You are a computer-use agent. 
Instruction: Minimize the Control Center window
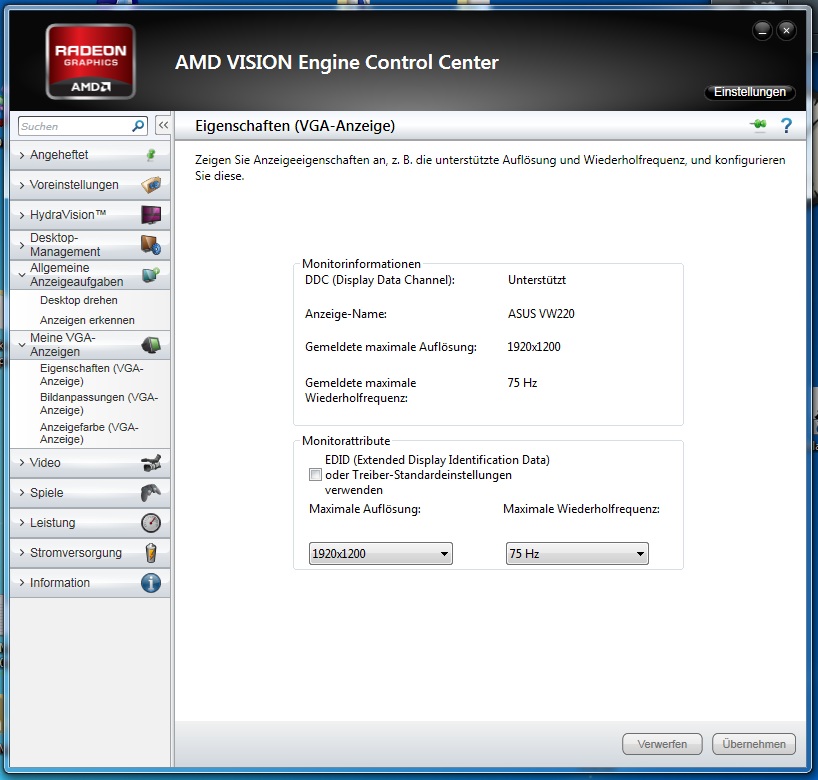click(762, 31)
